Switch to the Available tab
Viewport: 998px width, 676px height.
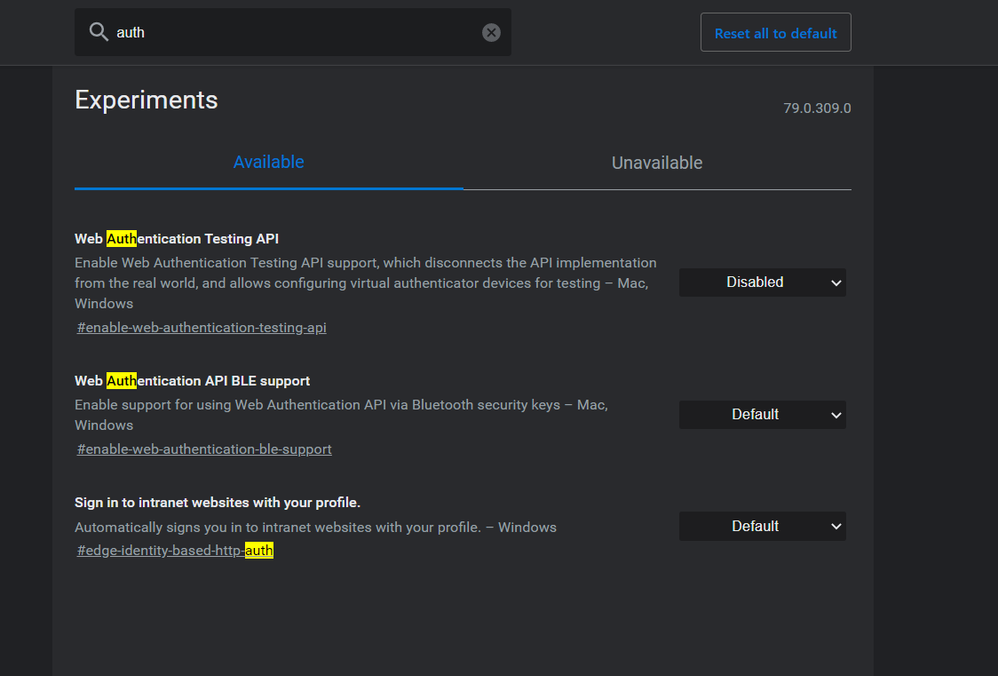coord(268,162)
